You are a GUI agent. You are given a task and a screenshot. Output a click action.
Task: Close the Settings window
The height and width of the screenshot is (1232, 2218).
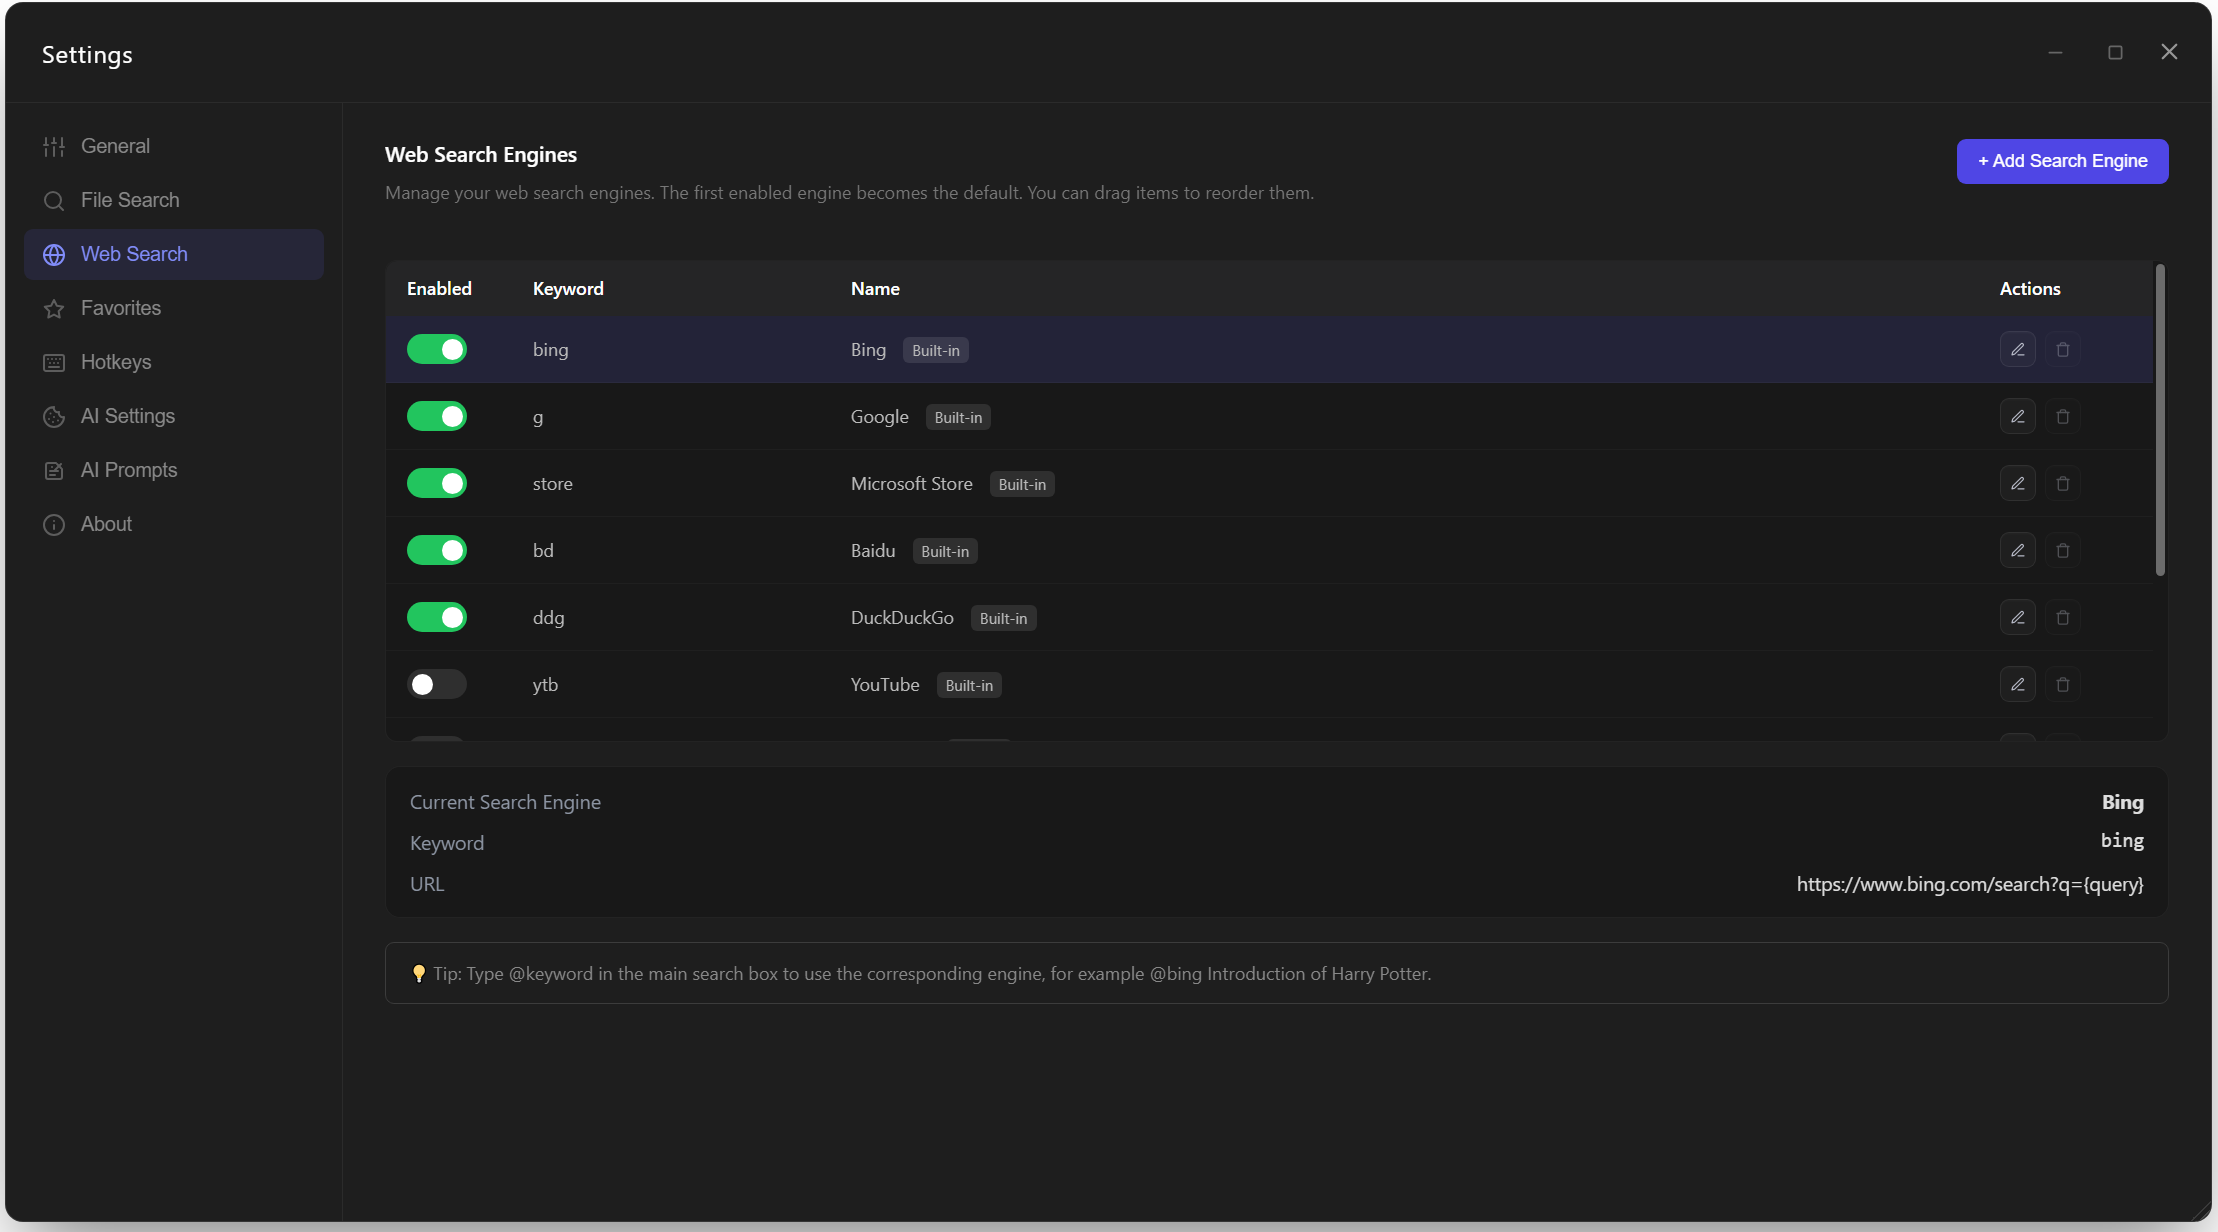tap(2168, 52)
